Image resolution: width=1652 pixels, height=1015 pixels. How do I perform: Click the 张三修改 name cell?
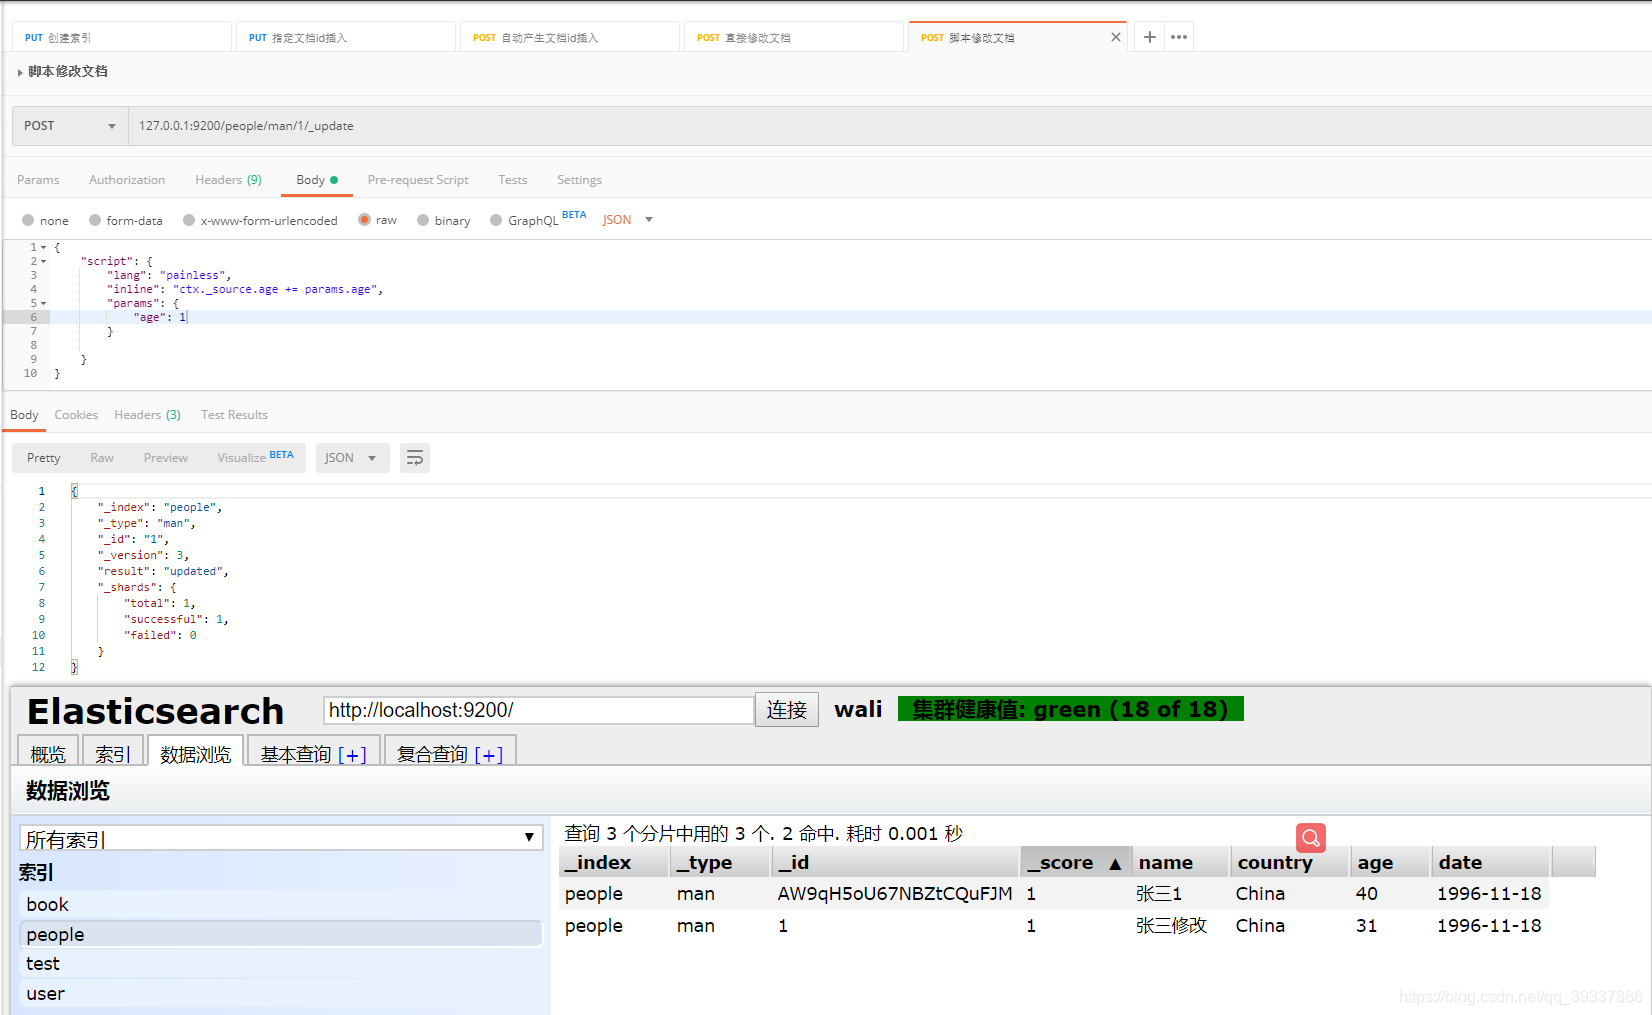tap(1171, 926)
